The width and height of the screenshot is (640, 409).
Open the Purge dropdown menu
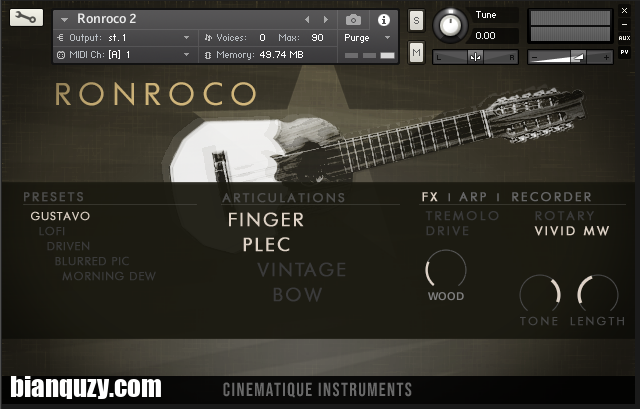[367, 38]
